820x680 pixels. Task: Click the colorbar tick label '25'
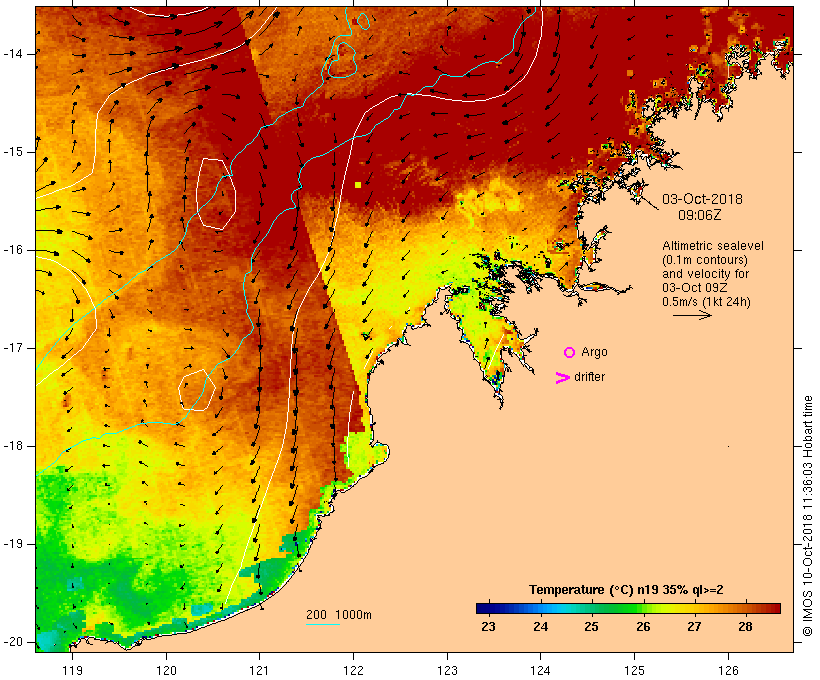[591, 626]
